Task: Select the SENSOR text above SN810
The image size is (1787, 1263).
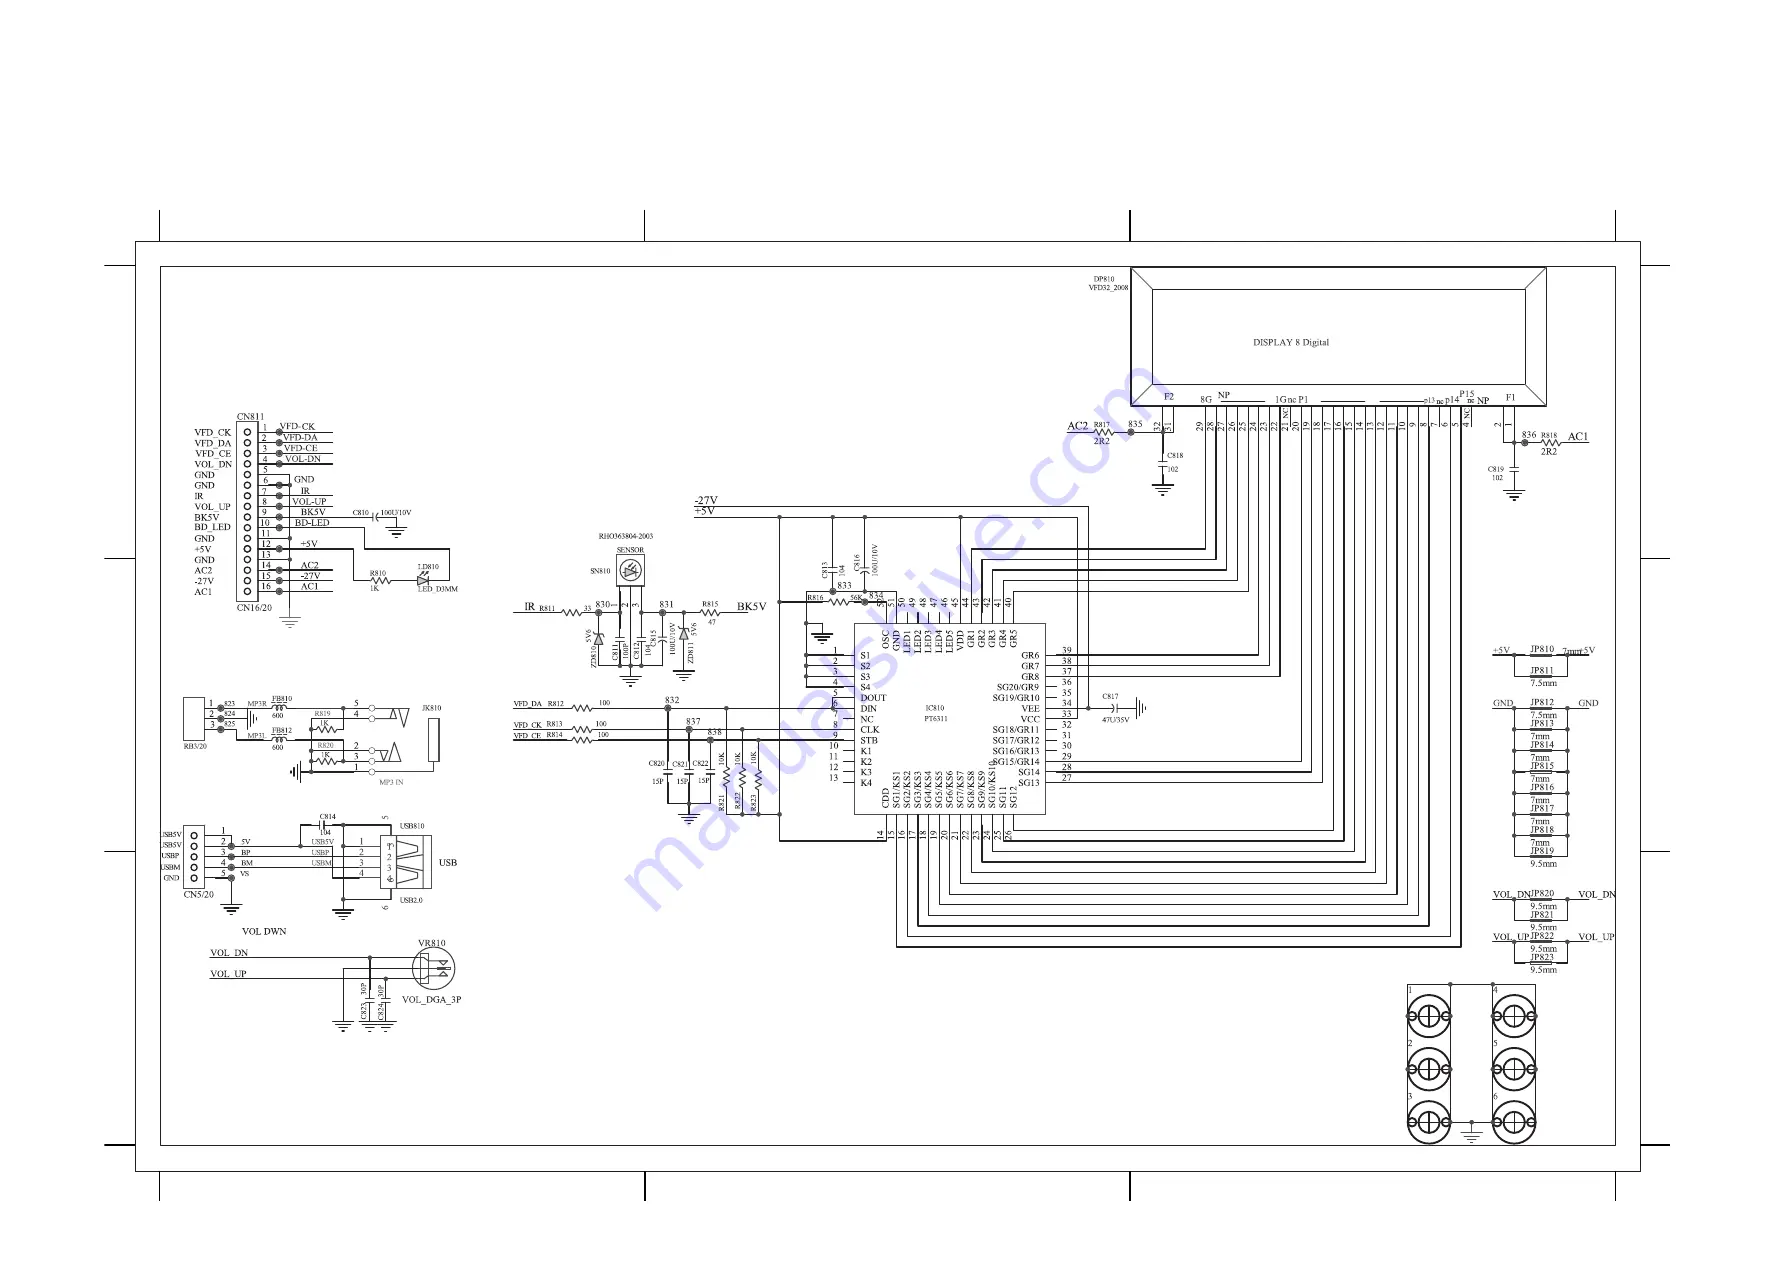Action: coord(630,550)
